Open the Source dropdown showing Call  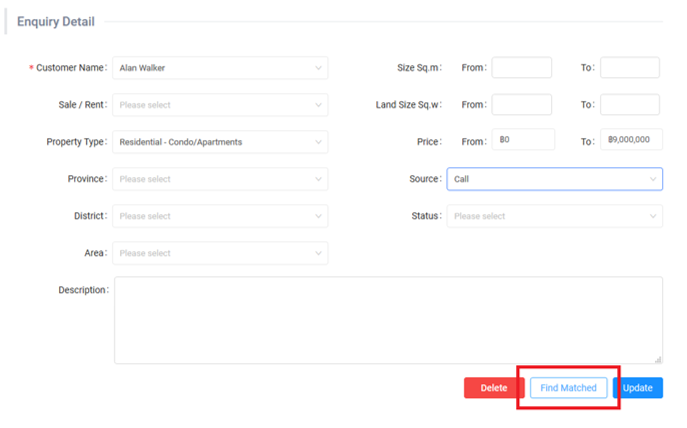[x=554, y=179]
